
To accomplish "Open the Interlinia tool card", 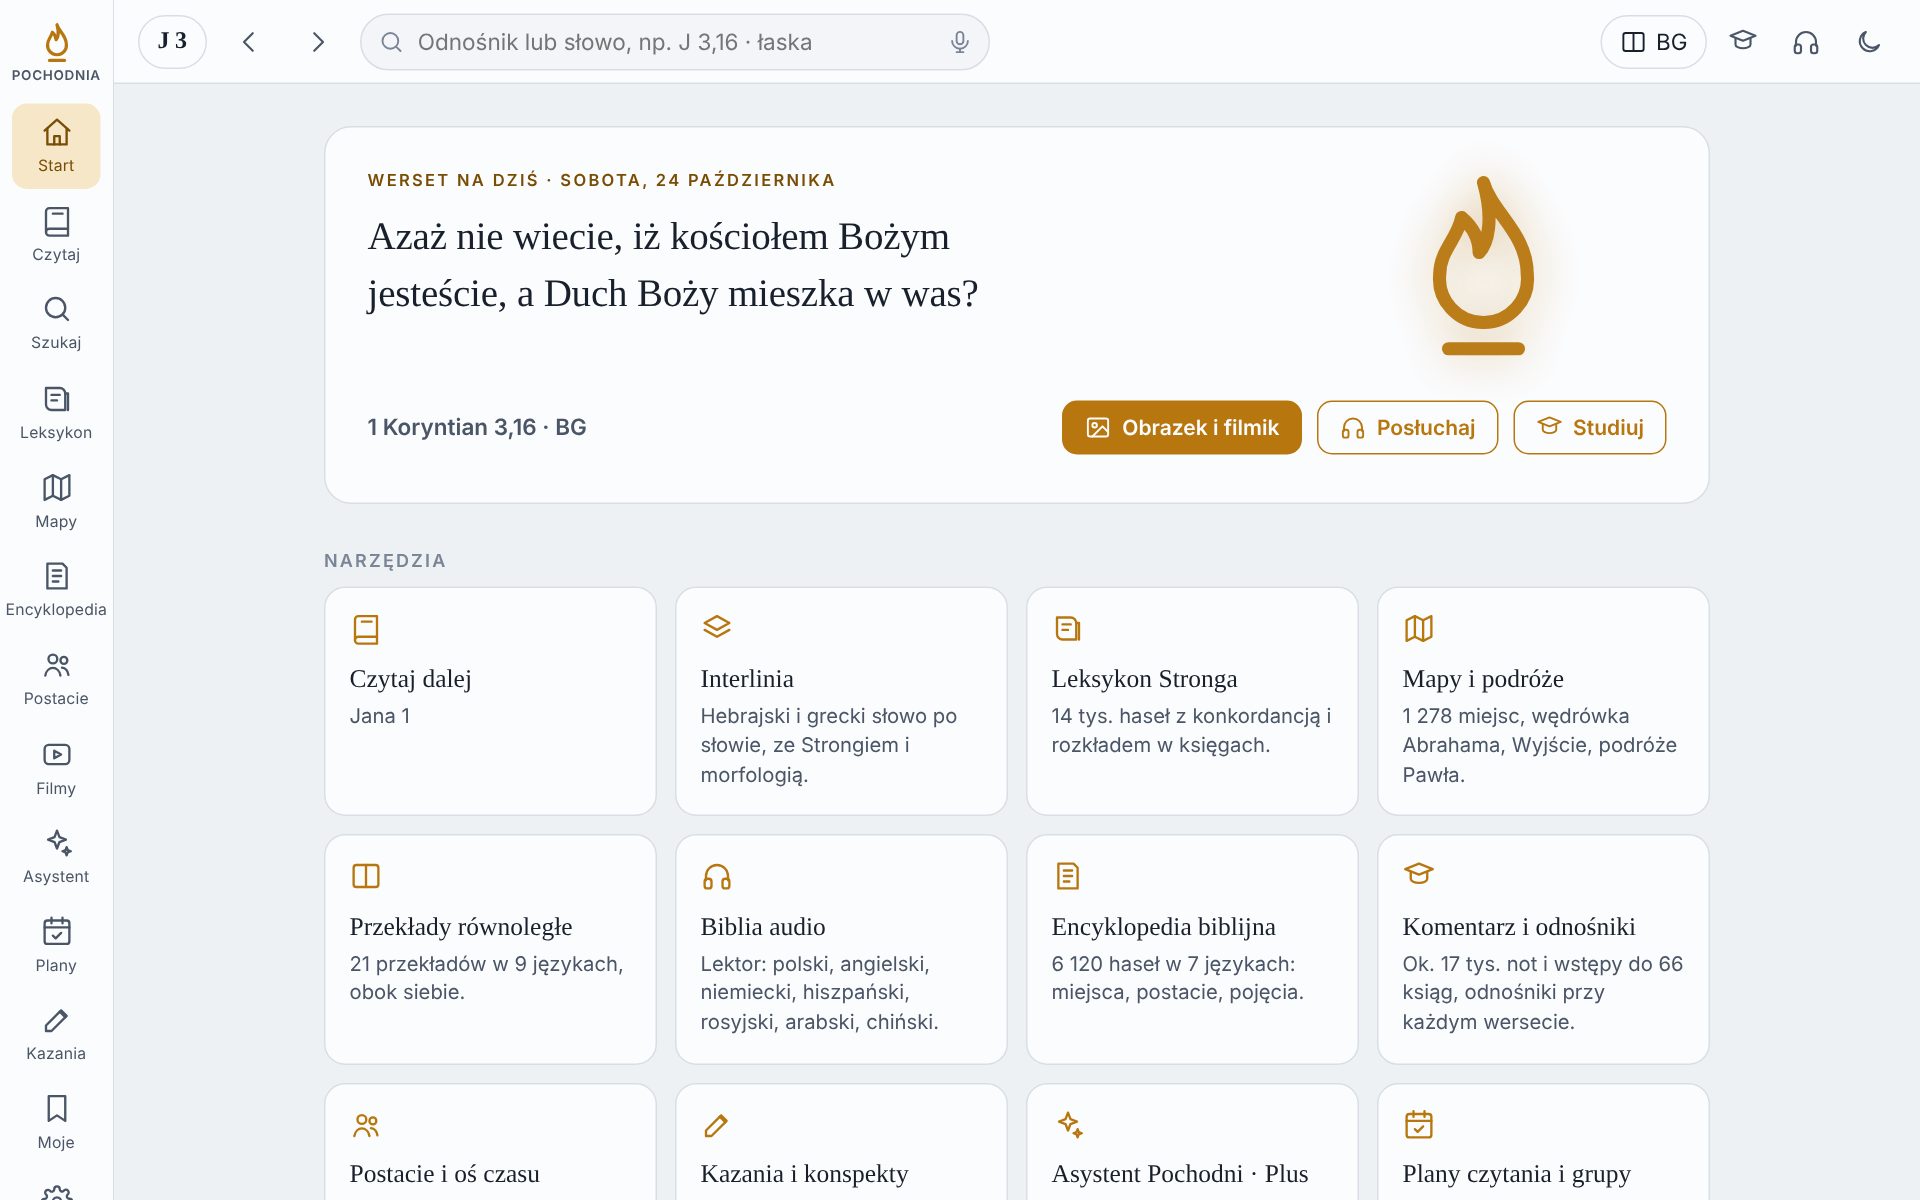I will click(841, 701).
